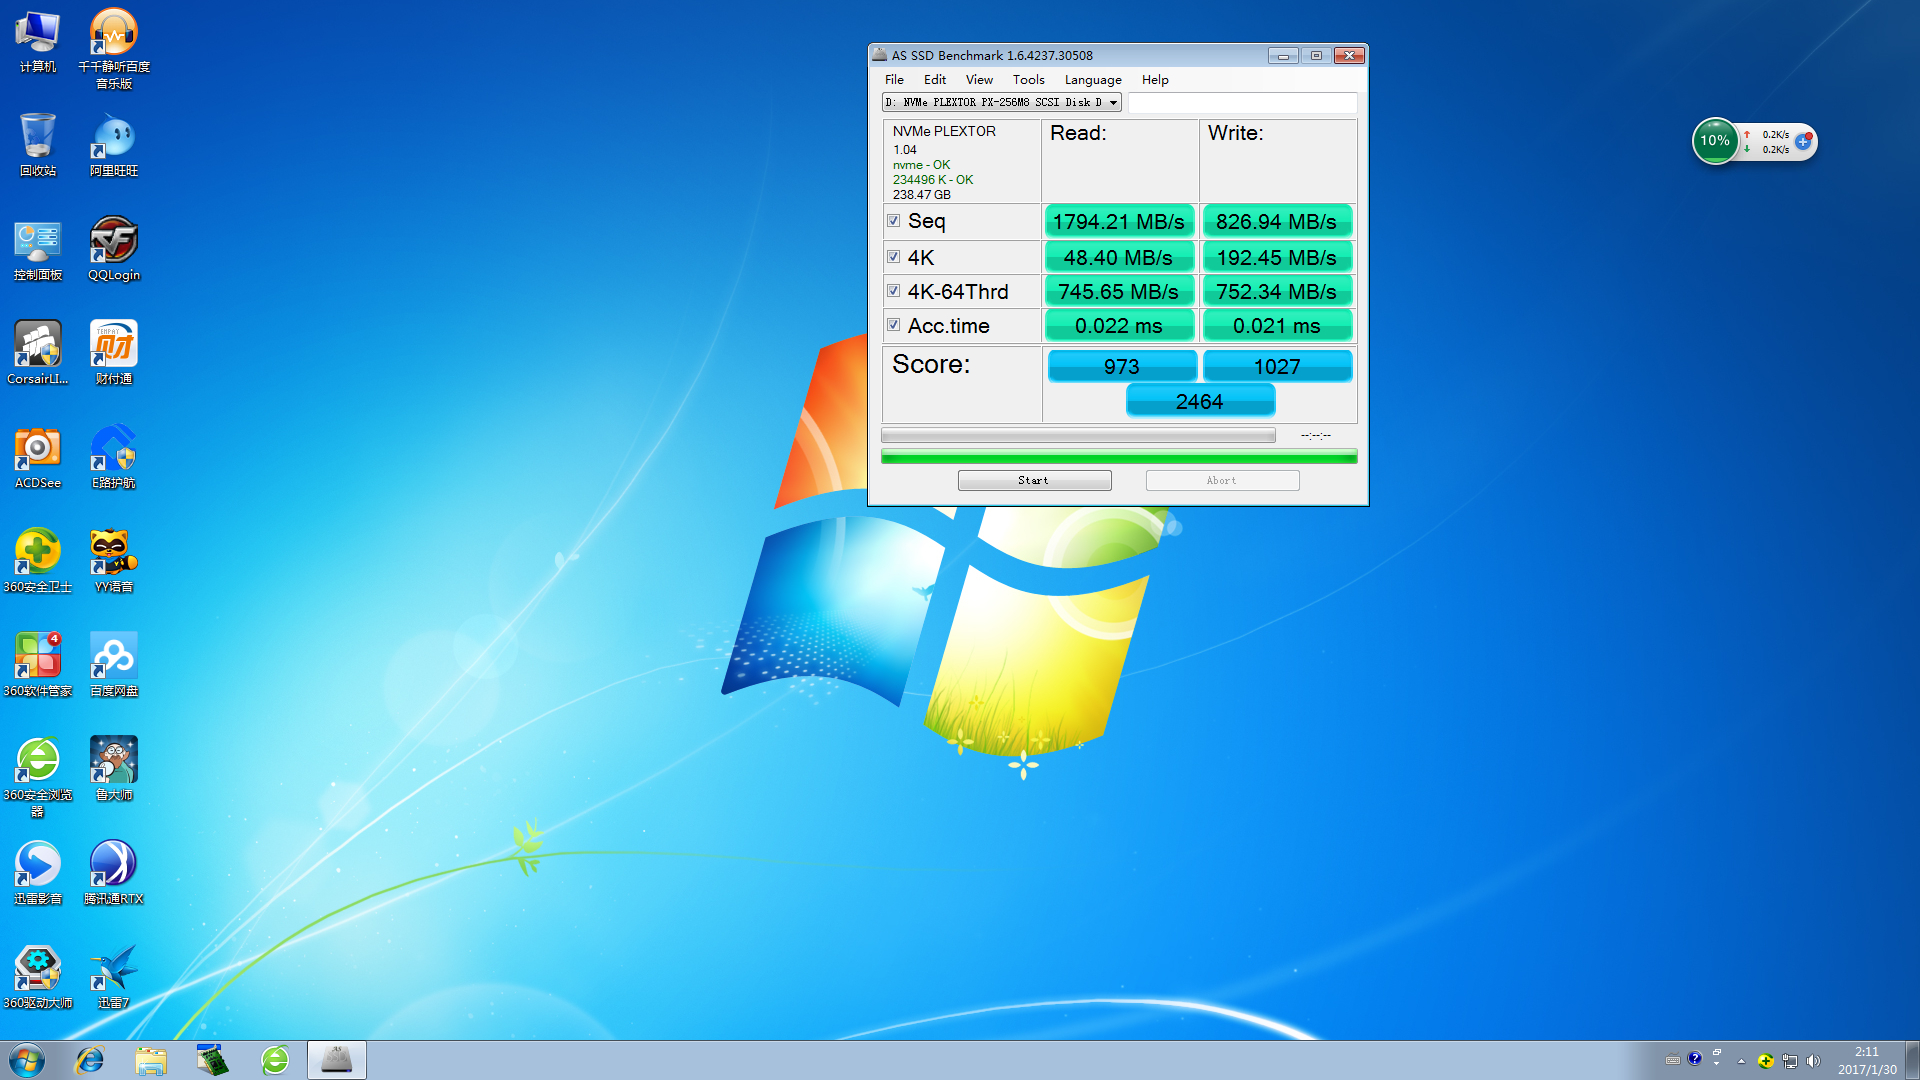1920x1080 pixels.
Task: Click the green benchmark progress bar
Action: click(1118, 457)
